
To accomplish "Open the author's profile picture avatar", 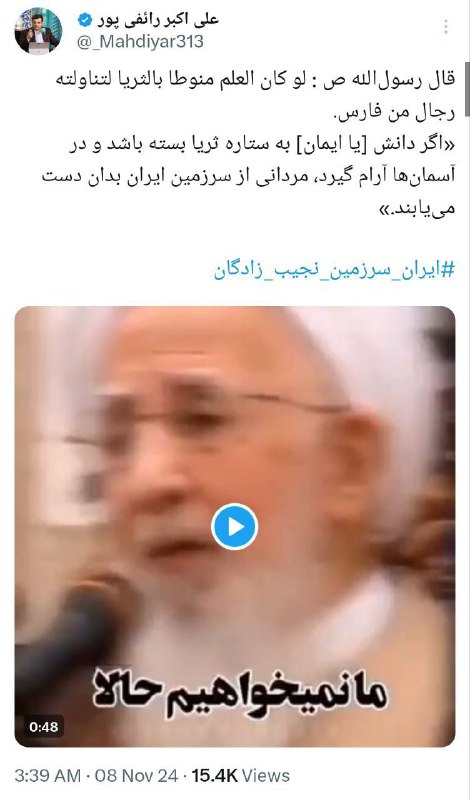I will pyautogui.click(x=38, y=31).
